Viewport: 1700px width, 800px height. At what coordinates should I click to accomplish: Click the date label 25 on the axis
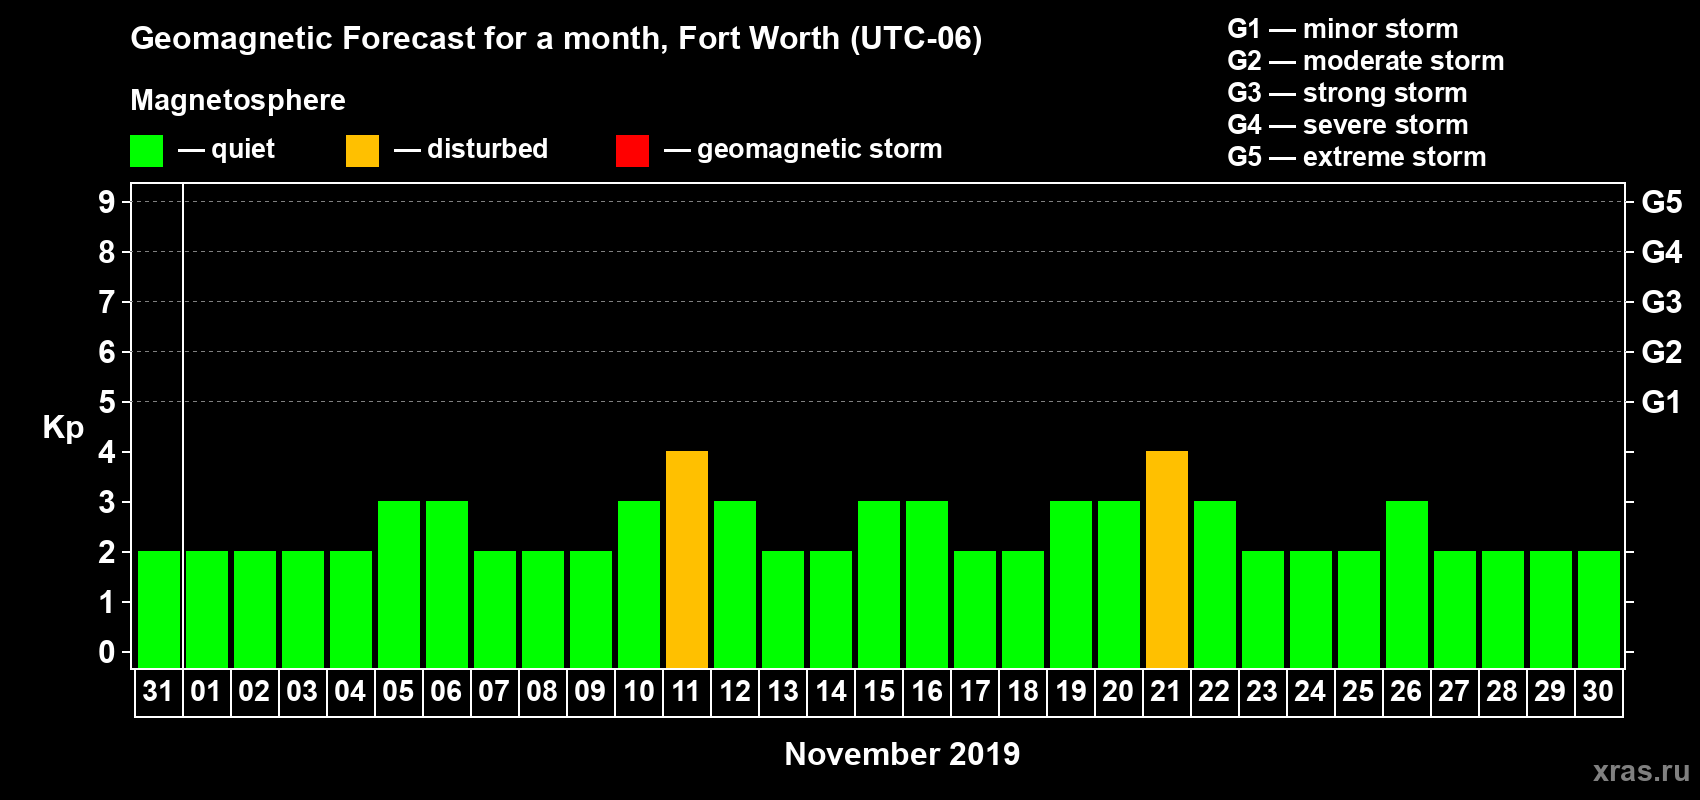1358,691
